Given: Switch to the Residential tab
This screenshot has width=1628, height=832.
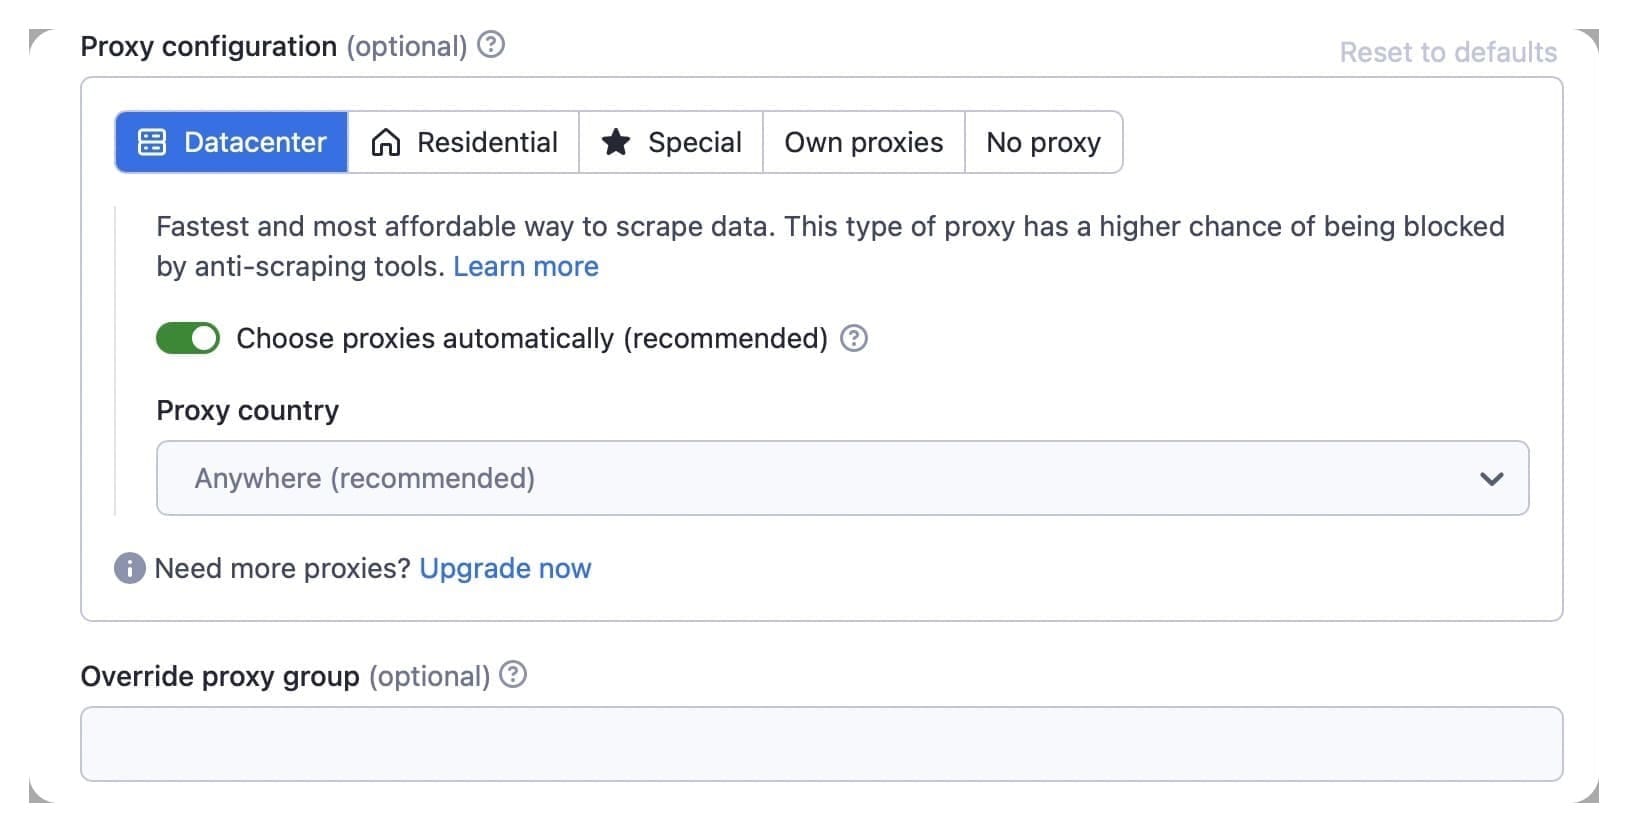Looking at the screenshot, I should 463,142.
